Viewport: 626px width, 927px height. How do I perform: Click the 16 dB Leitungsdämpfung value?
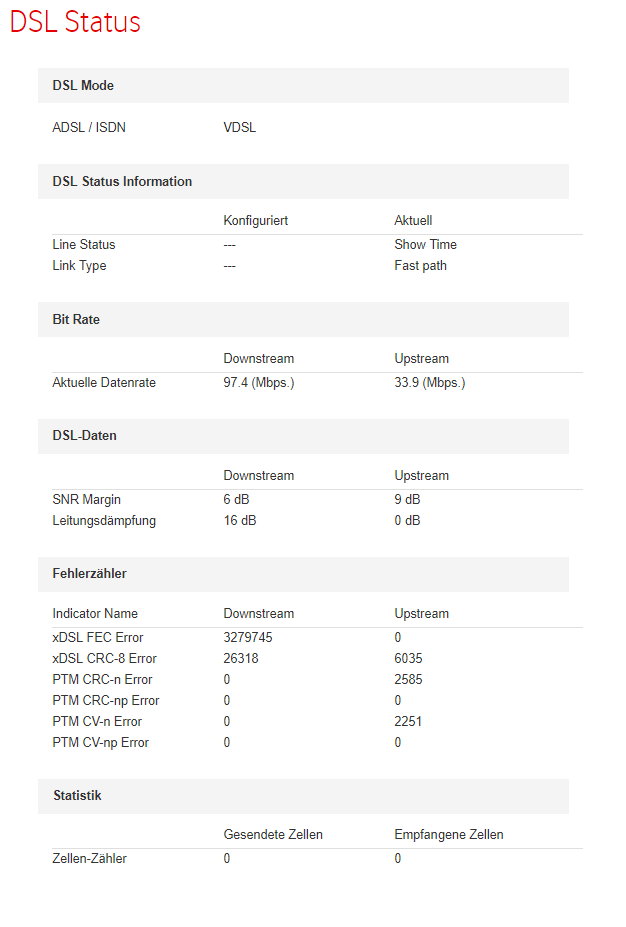tap(240, 521)
